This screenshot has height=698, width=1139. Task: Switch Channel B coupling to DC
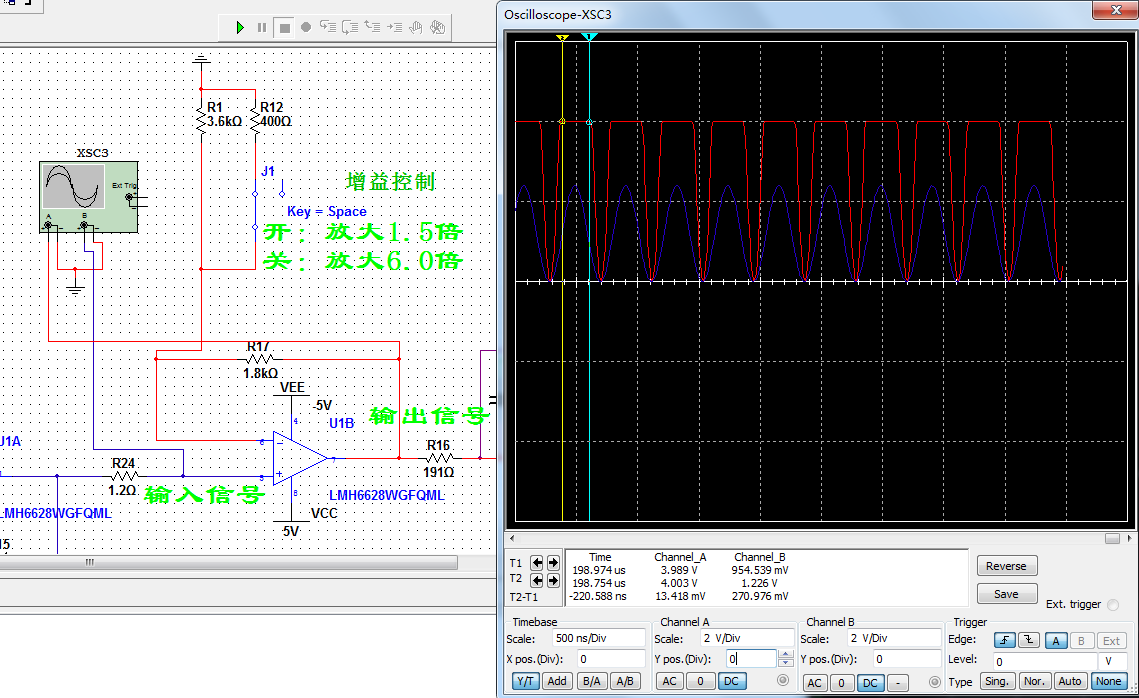(870, 682)
